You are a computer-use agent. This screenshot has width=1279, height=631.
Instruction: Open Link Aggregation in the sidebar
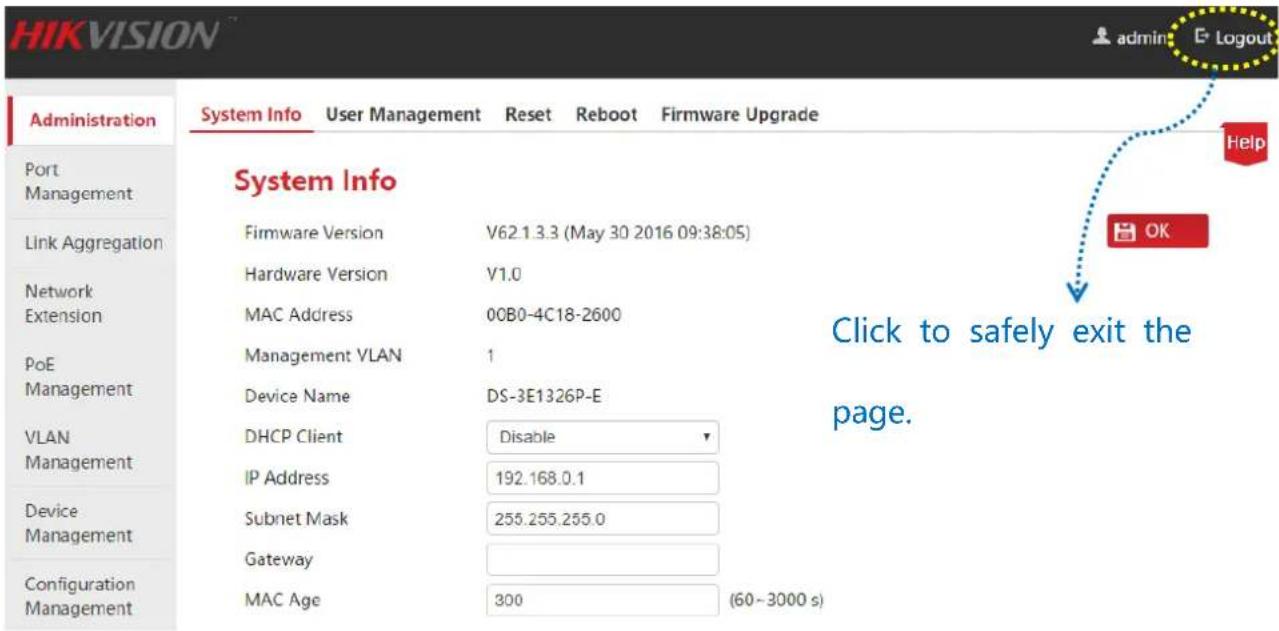91,243
